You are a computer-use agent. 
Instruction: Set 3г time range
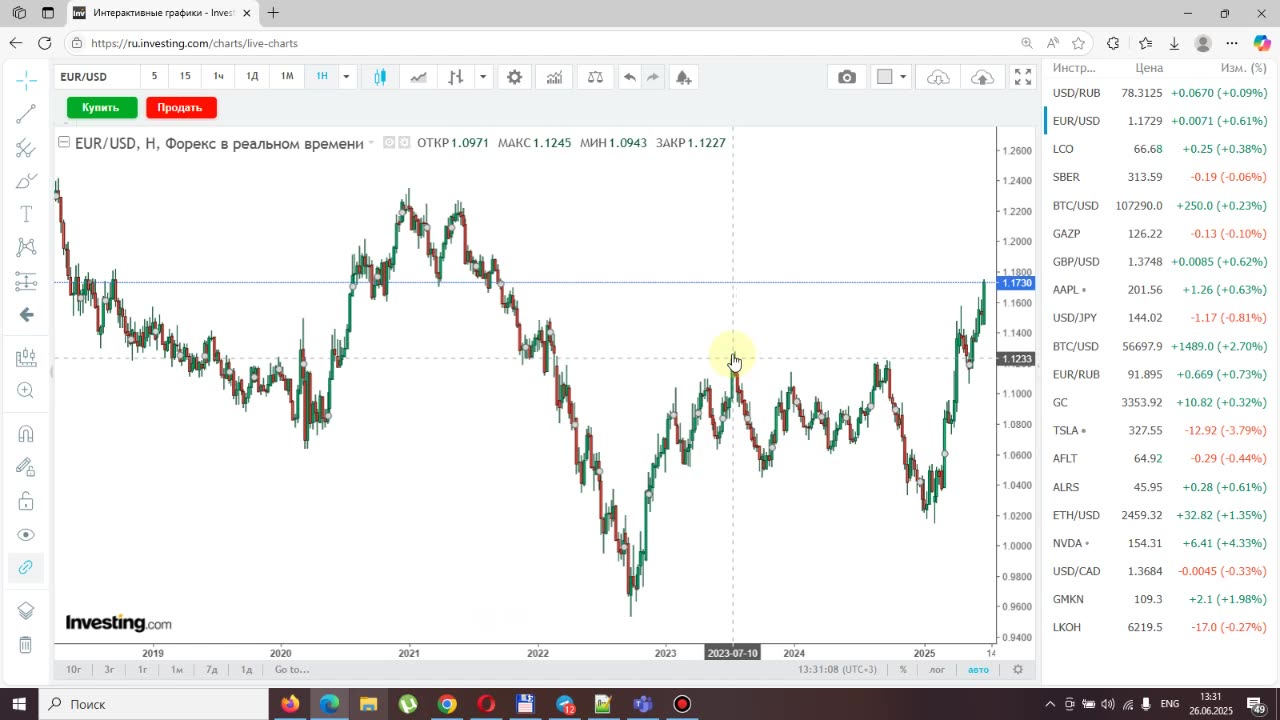pyautogui.click(x=109, y=670)
